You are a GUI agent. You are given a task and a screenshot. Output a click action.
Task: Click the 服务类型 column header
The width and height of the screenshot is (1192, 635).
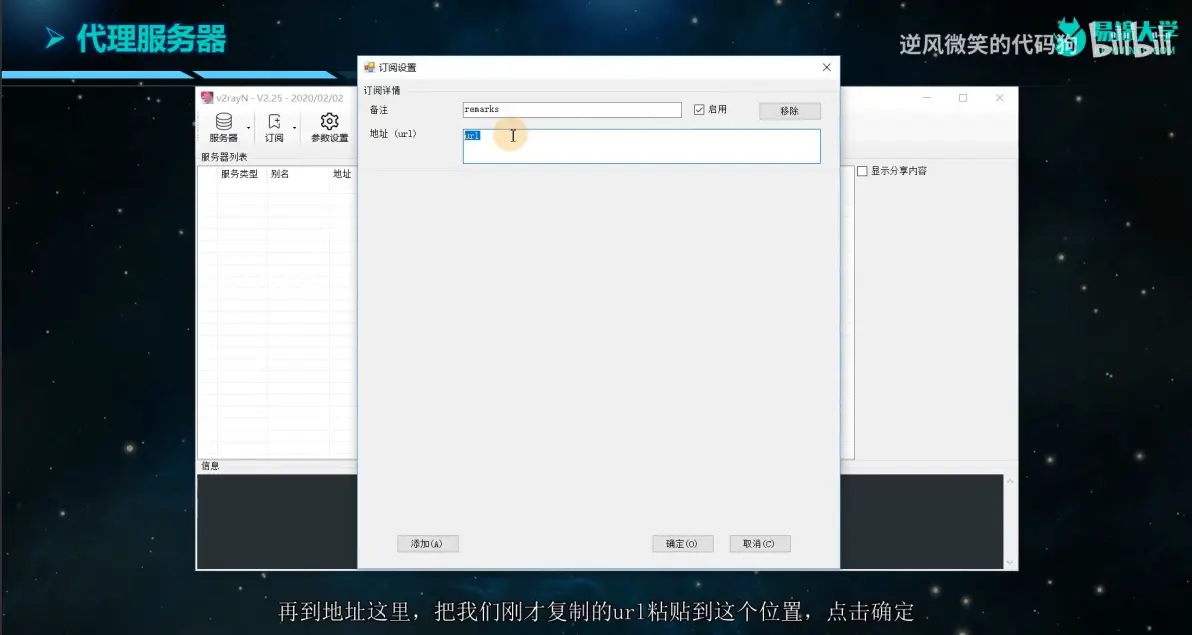(239, 174)
